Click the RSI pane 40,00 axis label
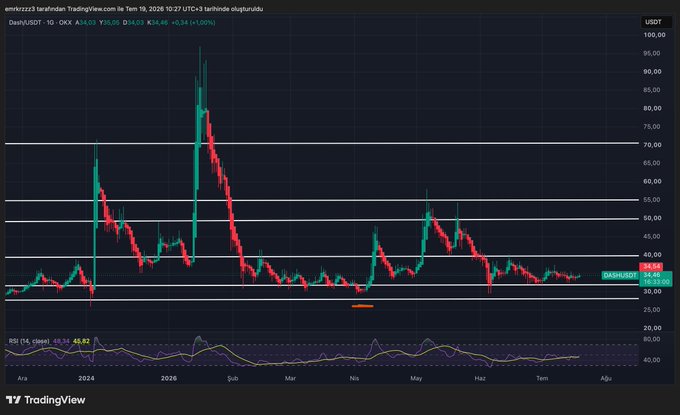Screen dimensions: 680x415 point(652,360)
